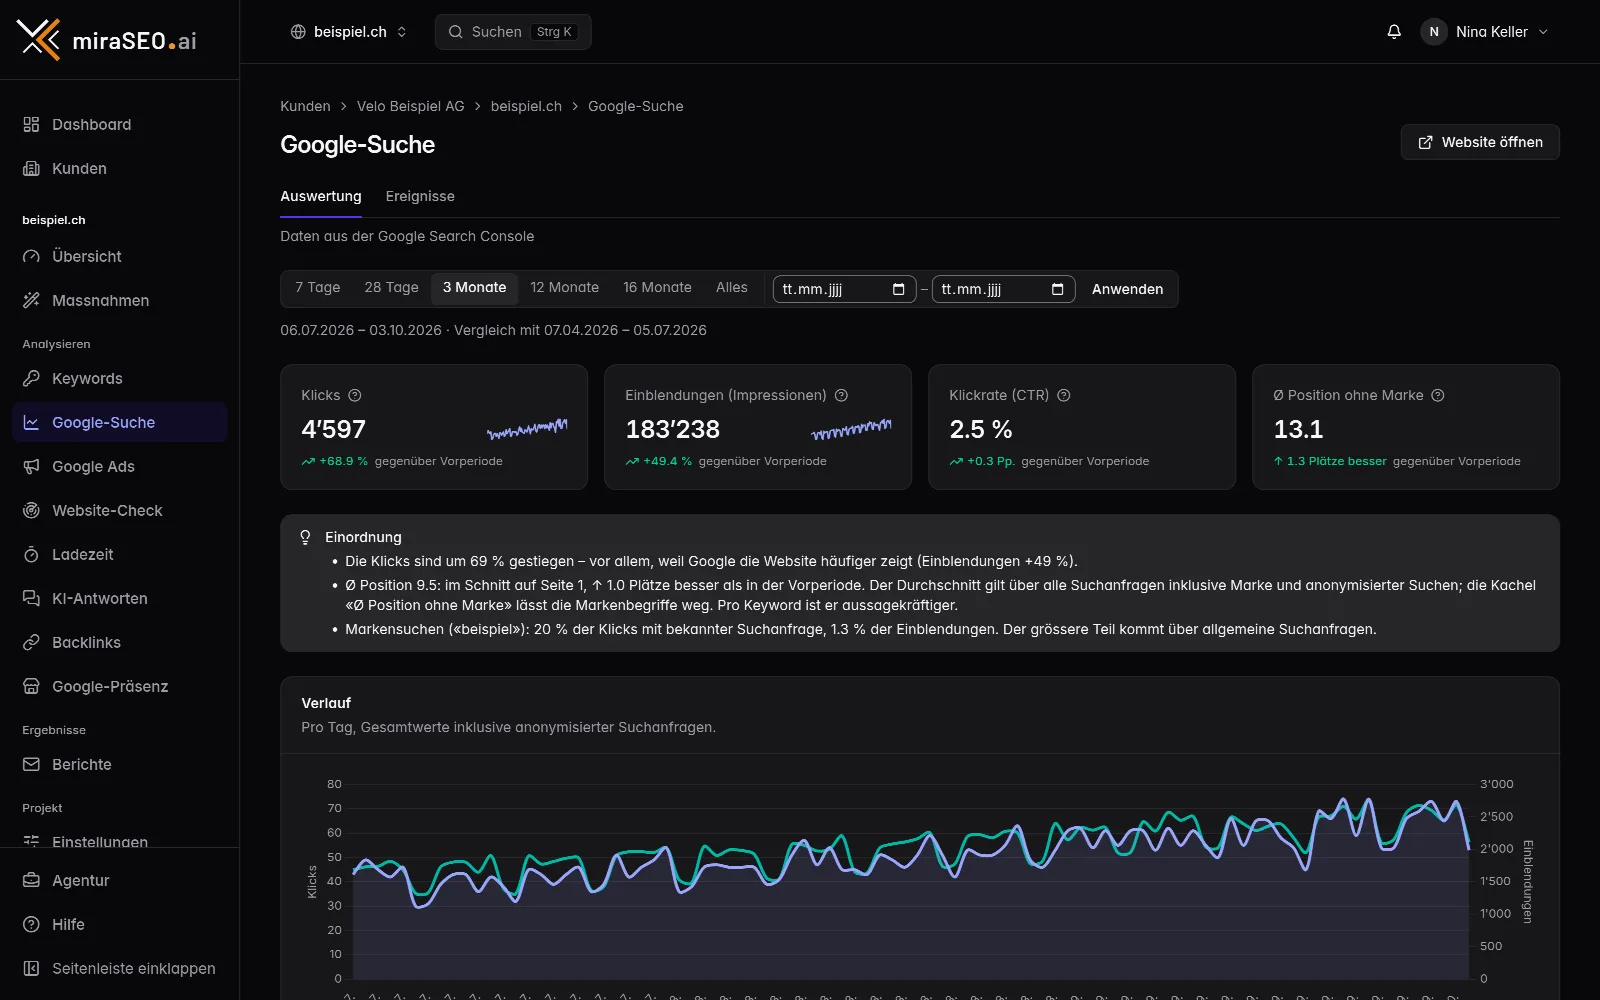1600x1000 pixels.
Task: Click the info icon next to Klickrate (CTR)
Action: 1064,395
